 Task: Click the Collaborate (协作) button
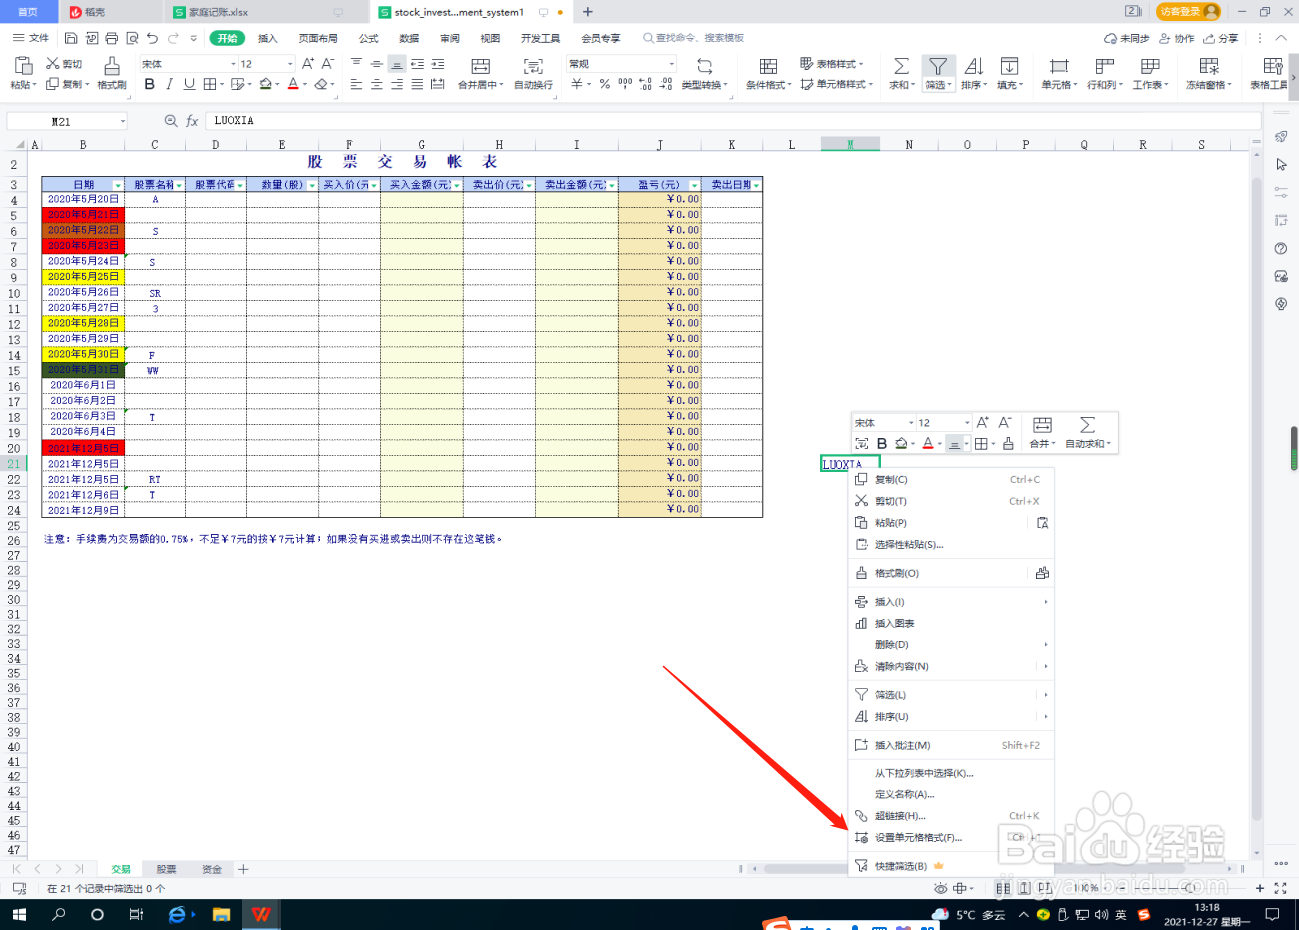pyautogui.click(x=1177, y=39)
